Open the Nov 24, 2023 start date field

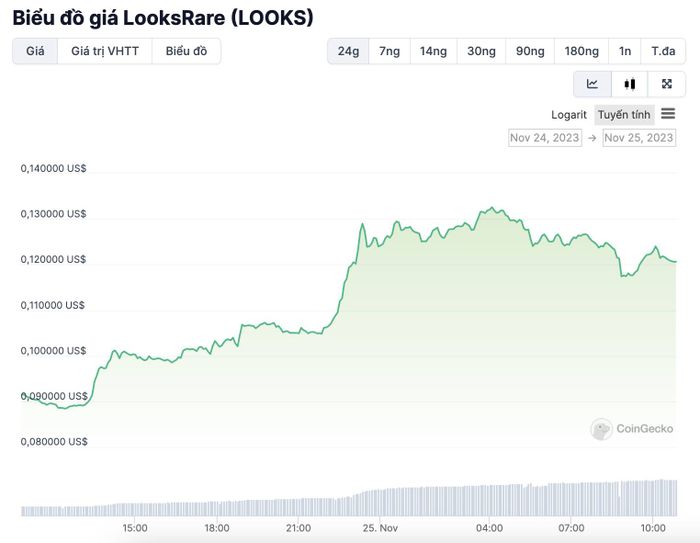[x=545, y=138]
